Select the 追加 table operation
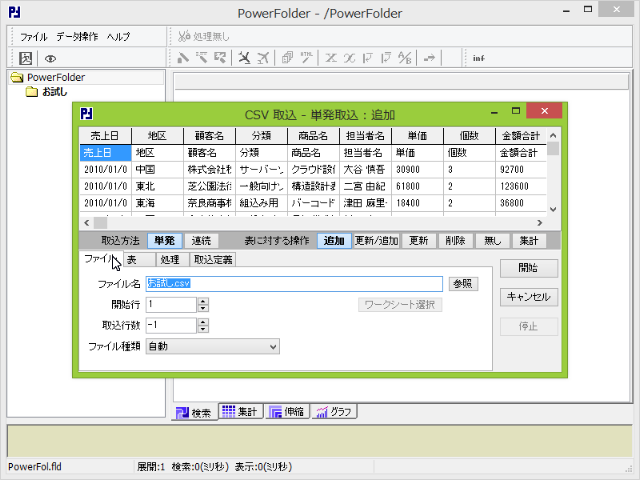This screenshot has height=480, width=640. click(x=334, y=240)
